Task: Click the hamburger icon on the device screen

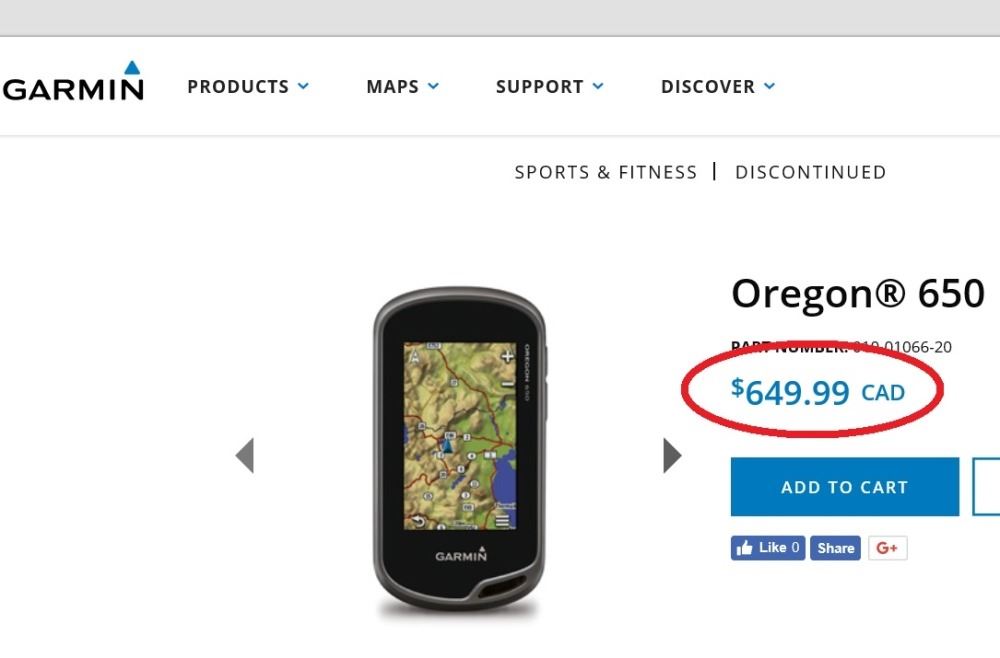Action: coord(502,521)
